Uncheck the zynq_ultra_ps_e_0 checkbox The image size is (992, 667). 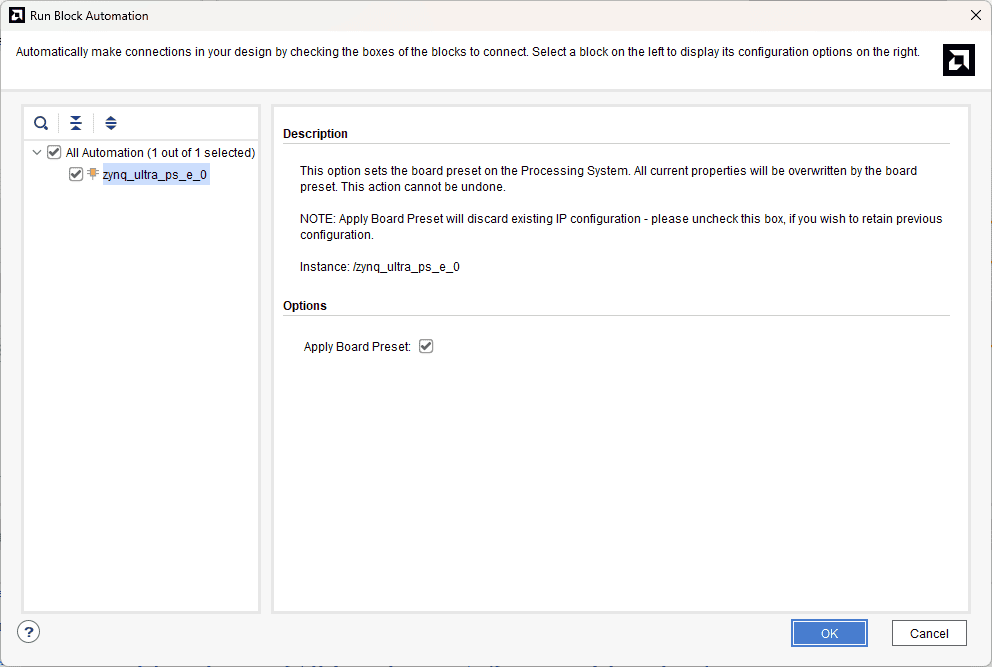point(76,174)
